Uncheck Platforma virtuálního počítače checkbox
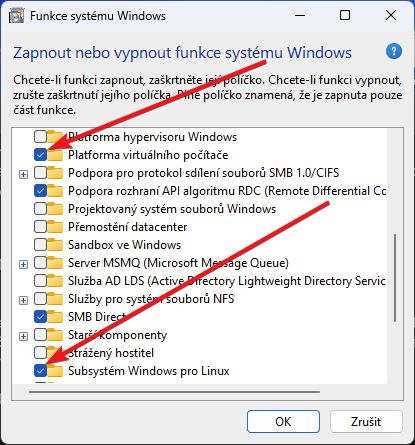 coord(40,155)
